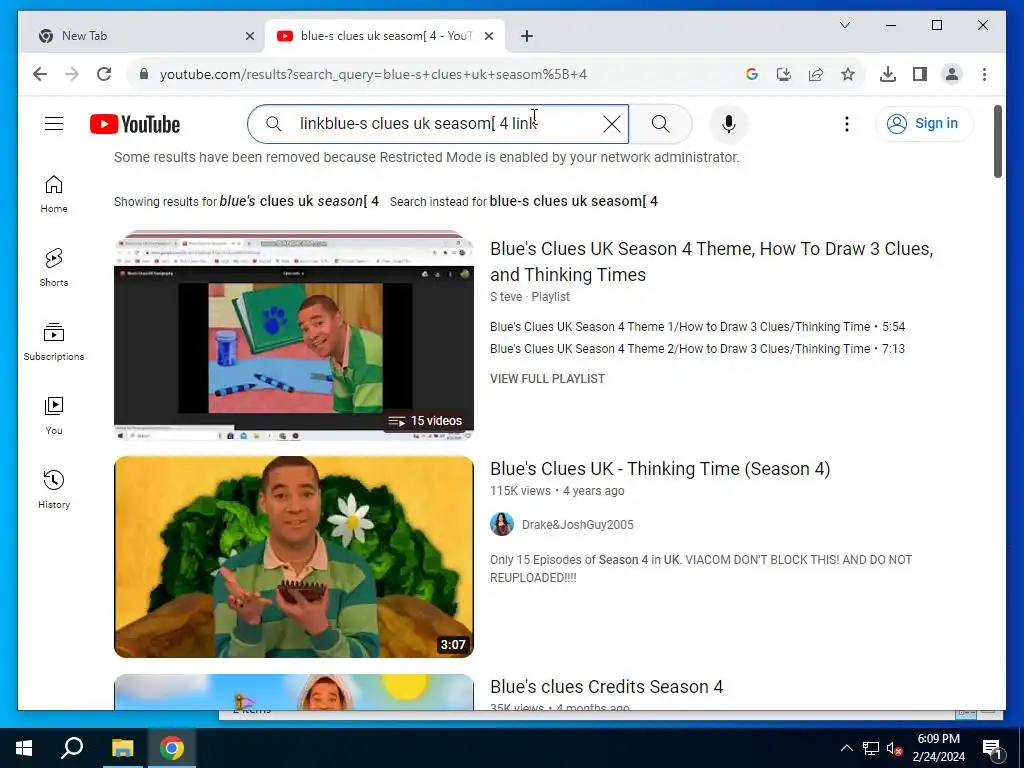Open Blue's Clues UK Season 4 Theme playlist title

(x=711, y=261)
